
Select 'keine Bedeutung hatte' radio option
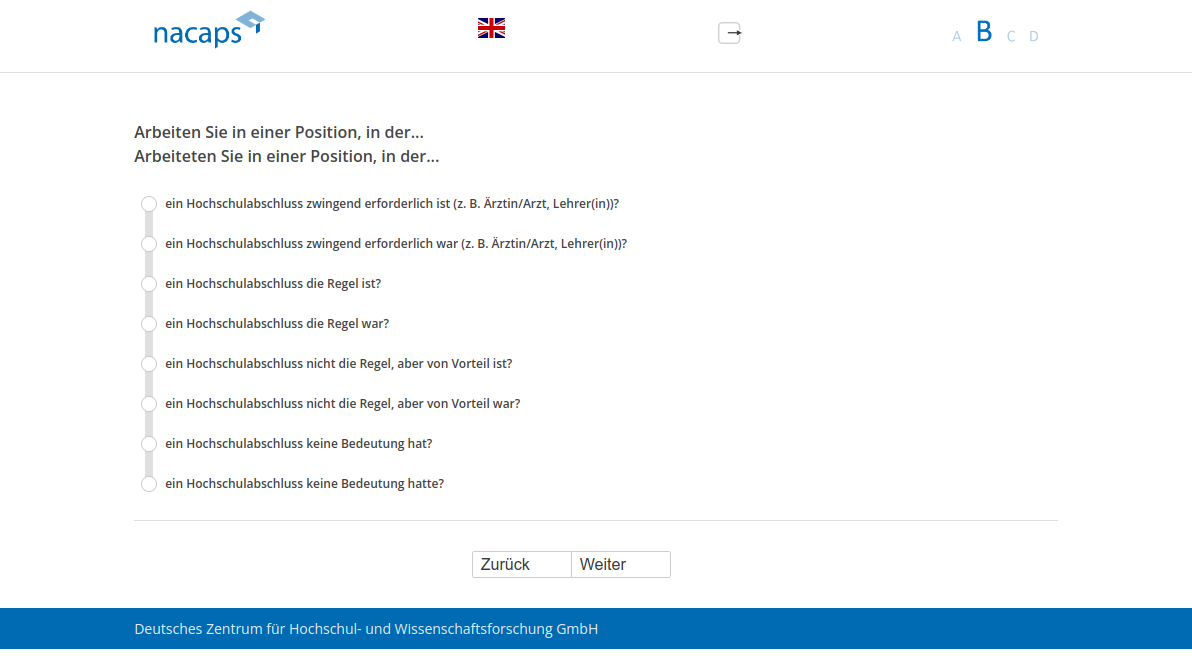pyautogui.click(x=149, y=484)
